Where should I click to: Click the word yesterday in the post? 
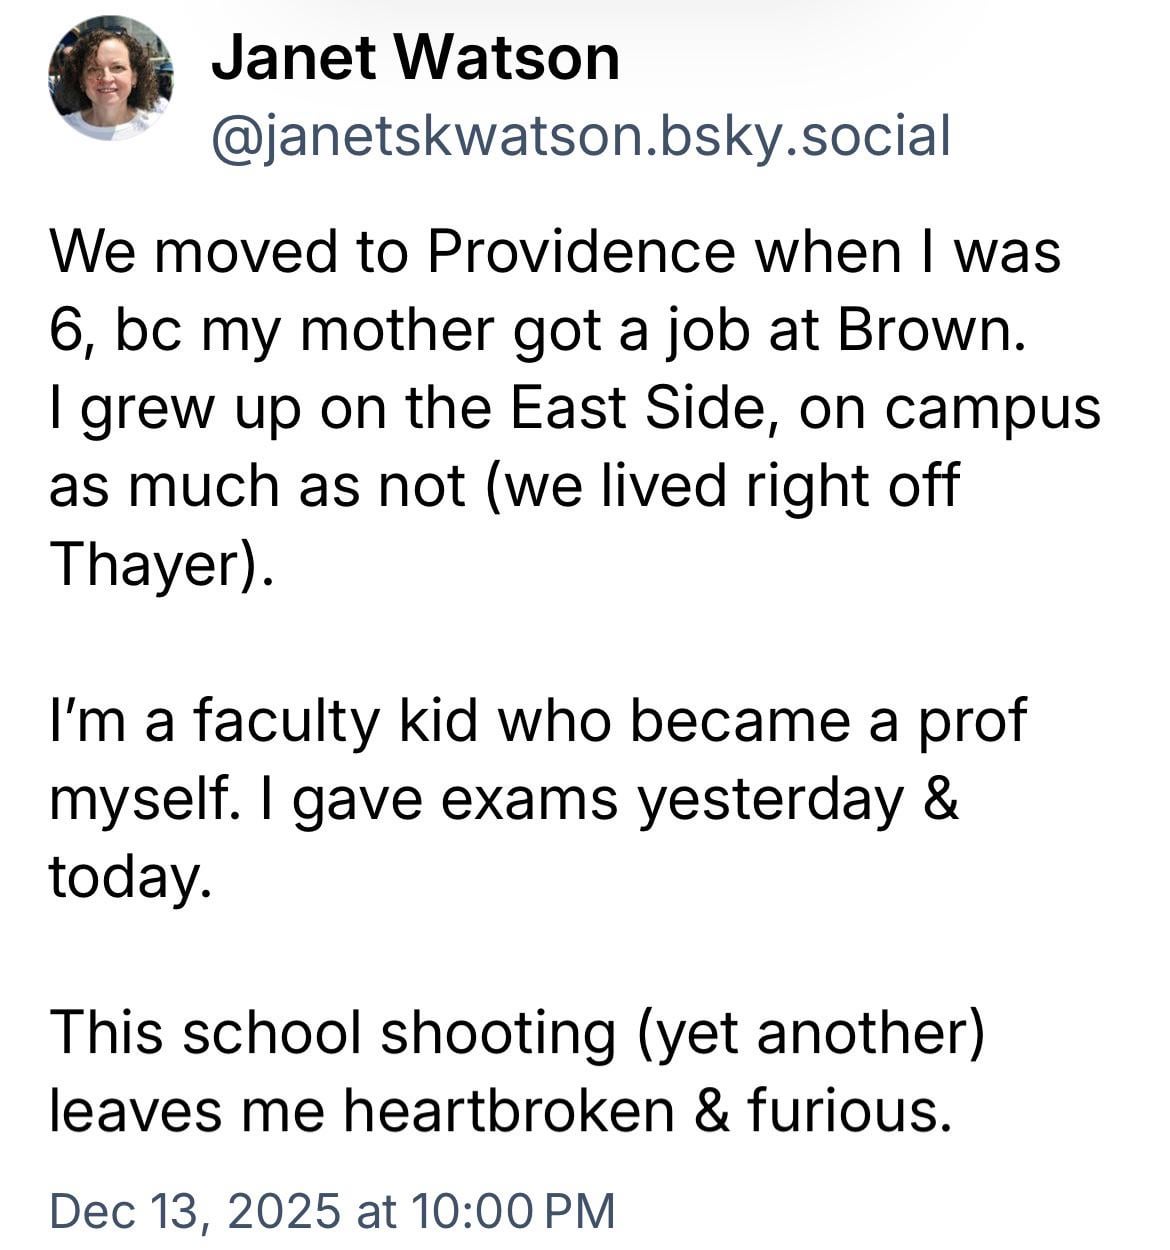tap(770, 798)
